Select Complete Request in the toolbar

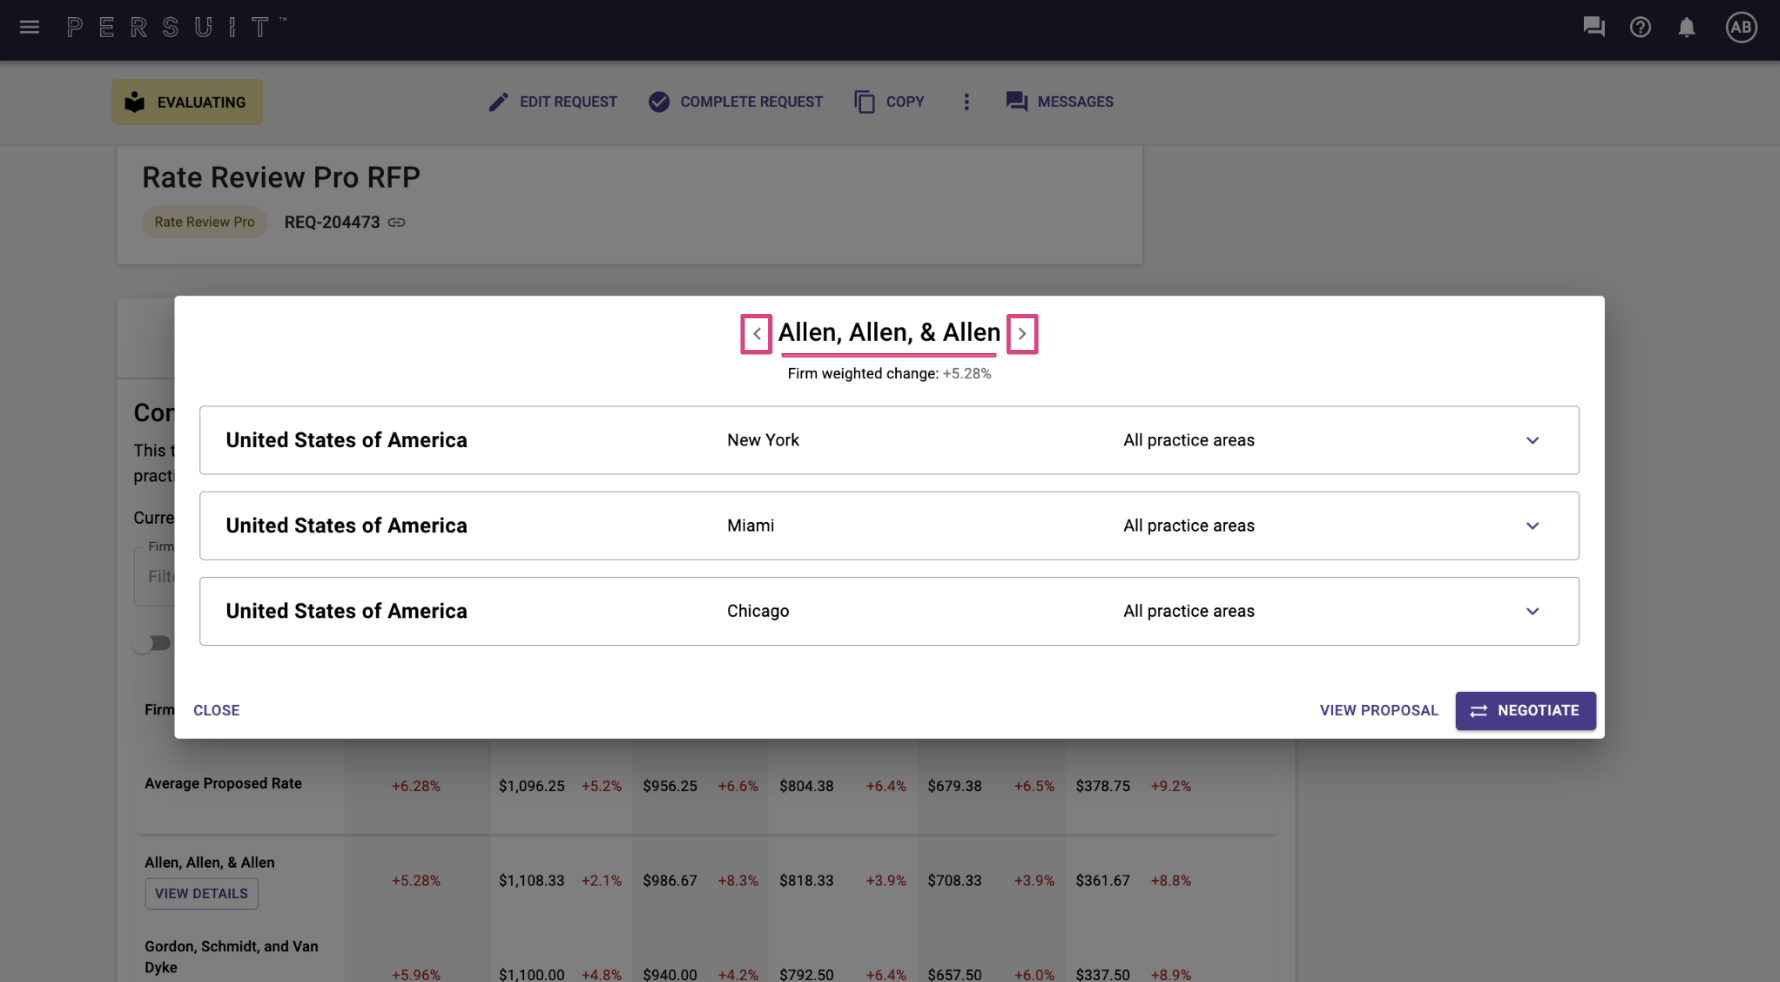tap(735, 102)
